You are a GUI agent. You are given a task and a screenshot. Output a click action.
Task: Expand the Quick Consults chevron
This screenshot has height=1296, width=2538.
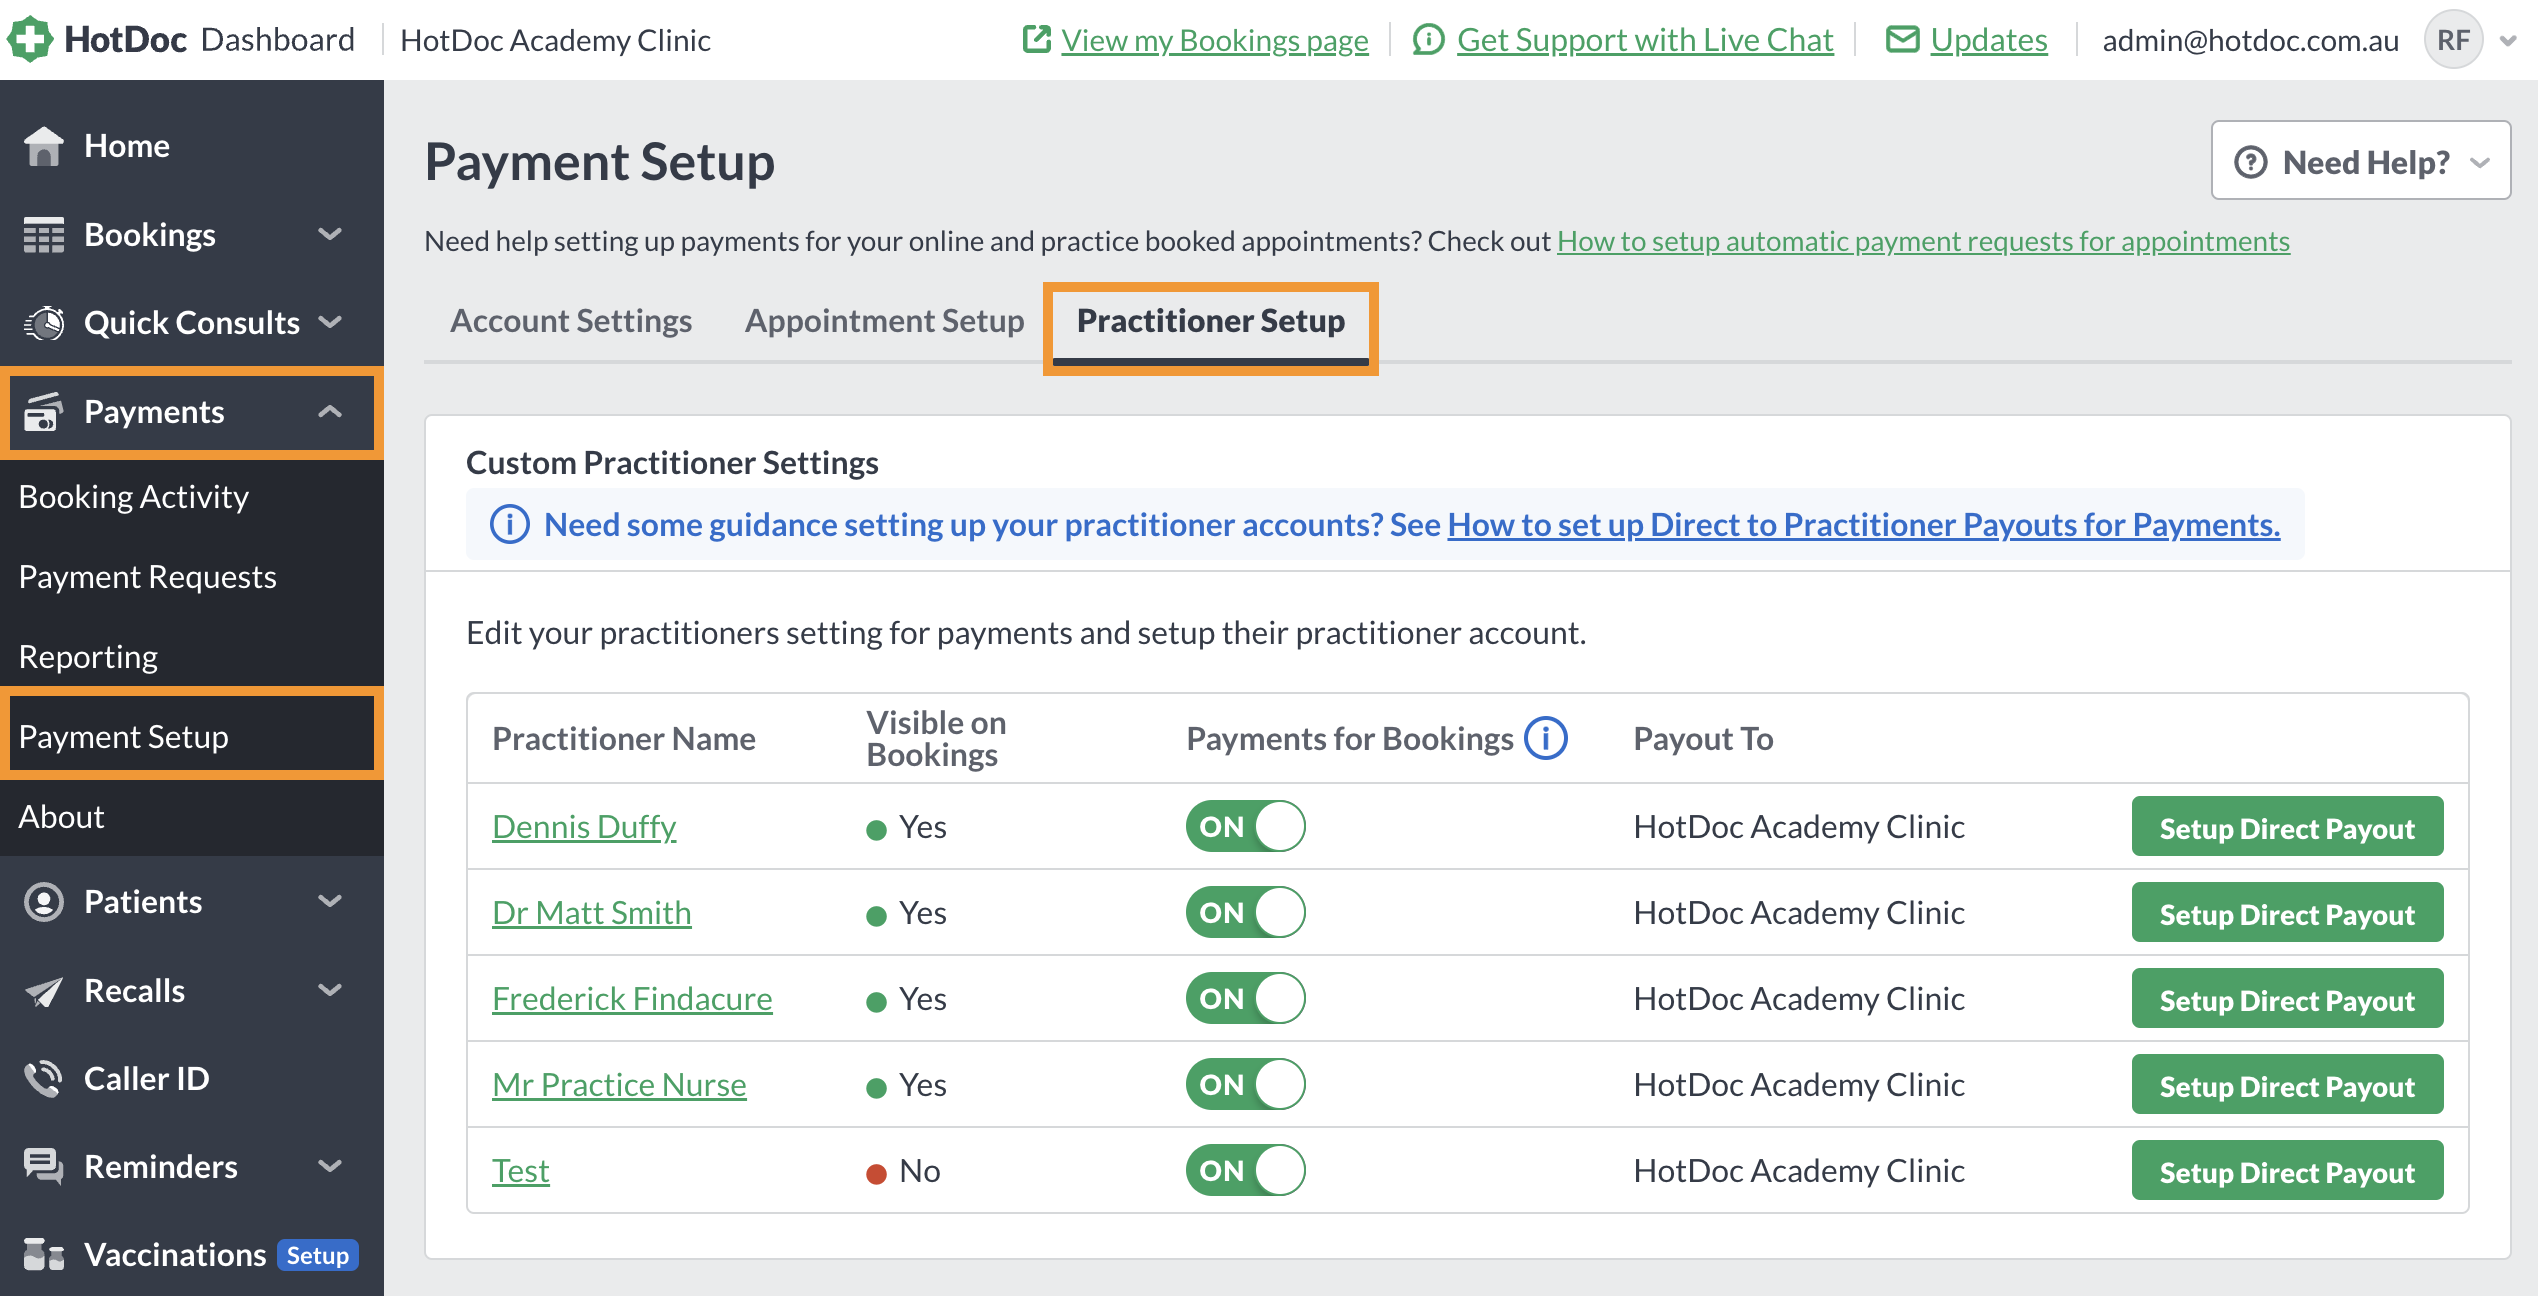[330, 323]
